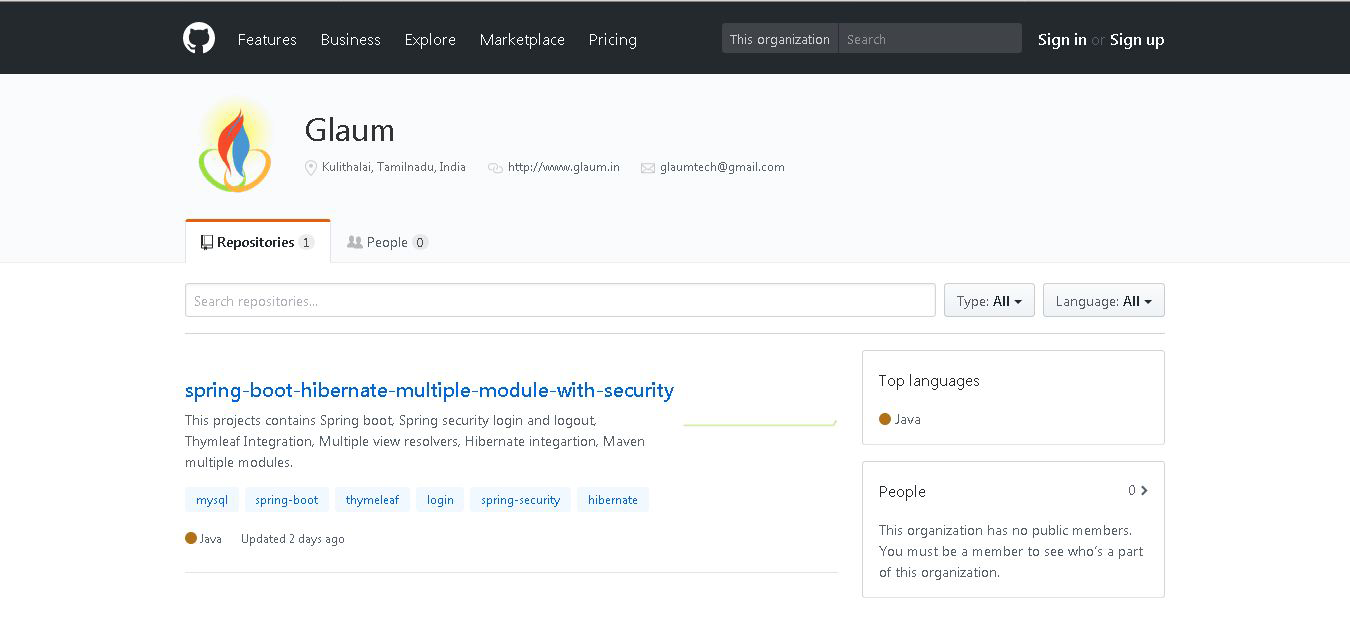
Task: Open the Glaum organization avatar
Action: (235, 145)
